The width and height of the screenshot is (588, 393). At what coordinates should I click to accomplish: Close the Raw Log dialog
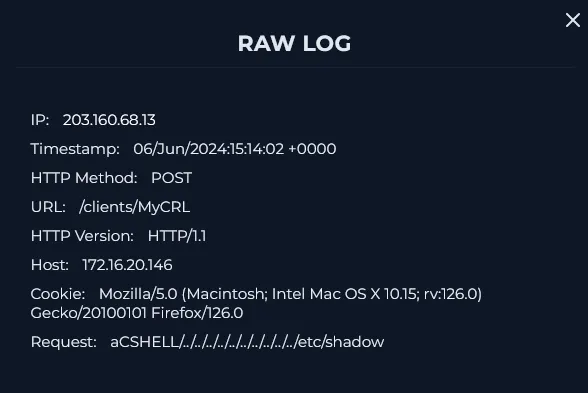tap(573, 20)
